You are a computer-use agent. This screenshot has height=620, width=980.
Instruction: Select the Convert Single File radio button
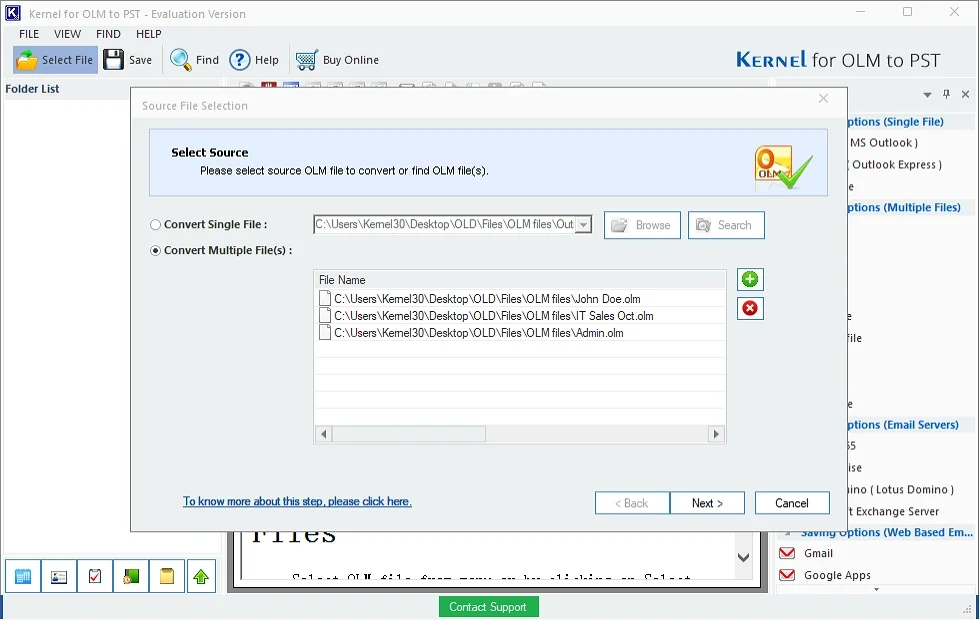coord(155,224)
